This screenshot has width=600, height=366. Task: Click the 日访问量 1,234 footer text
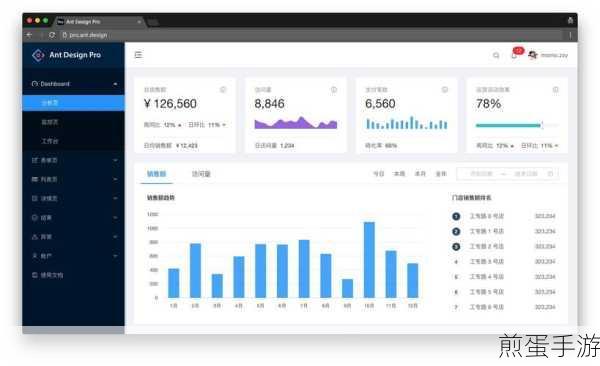[274, 146]
